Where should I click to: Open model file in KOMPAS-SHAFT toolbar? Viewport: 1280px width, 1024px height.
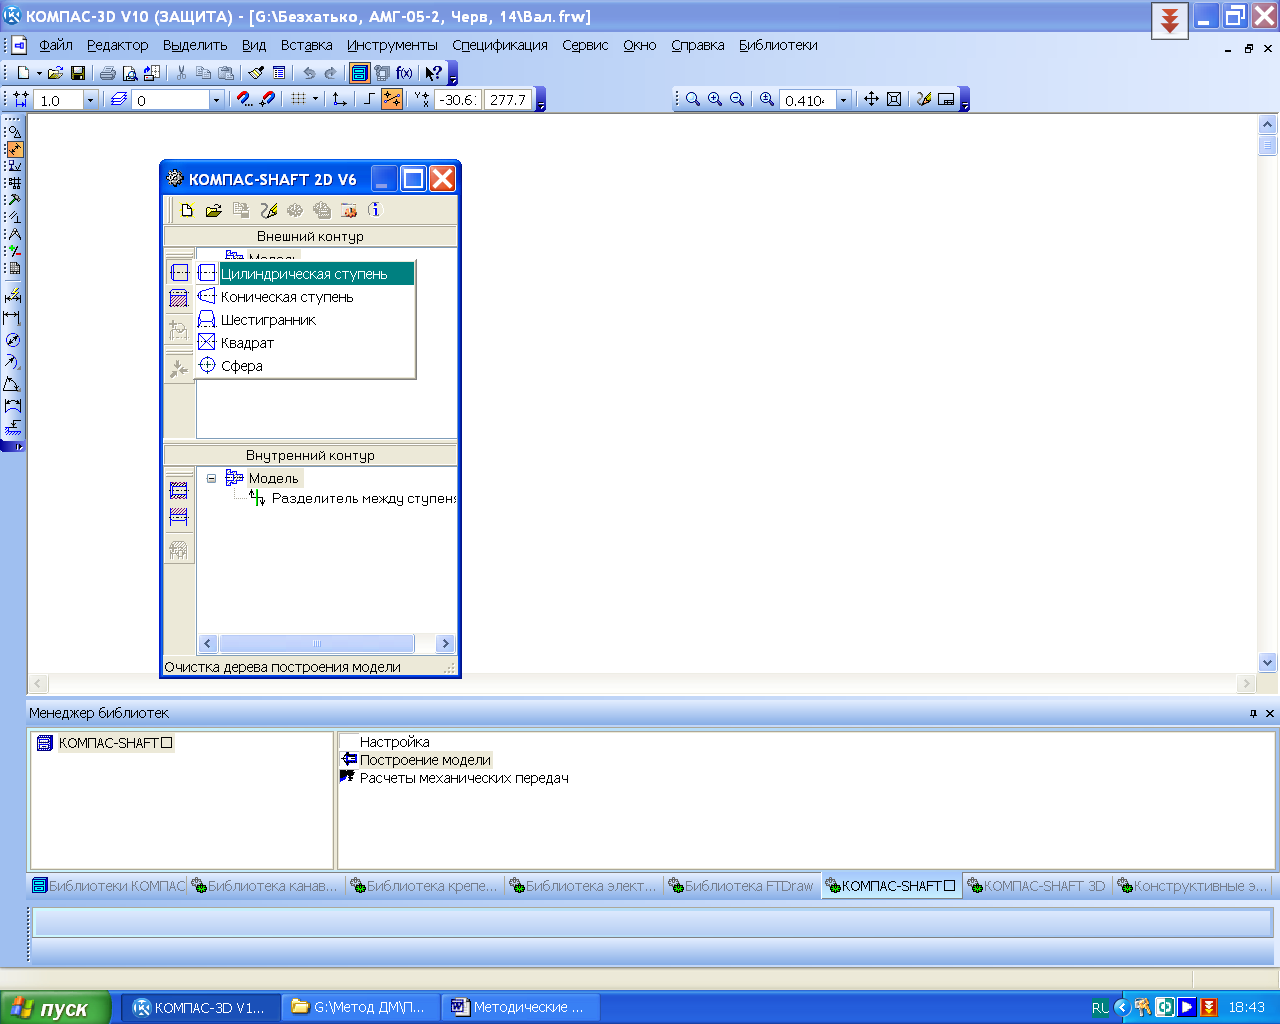(x=213, y=210)
